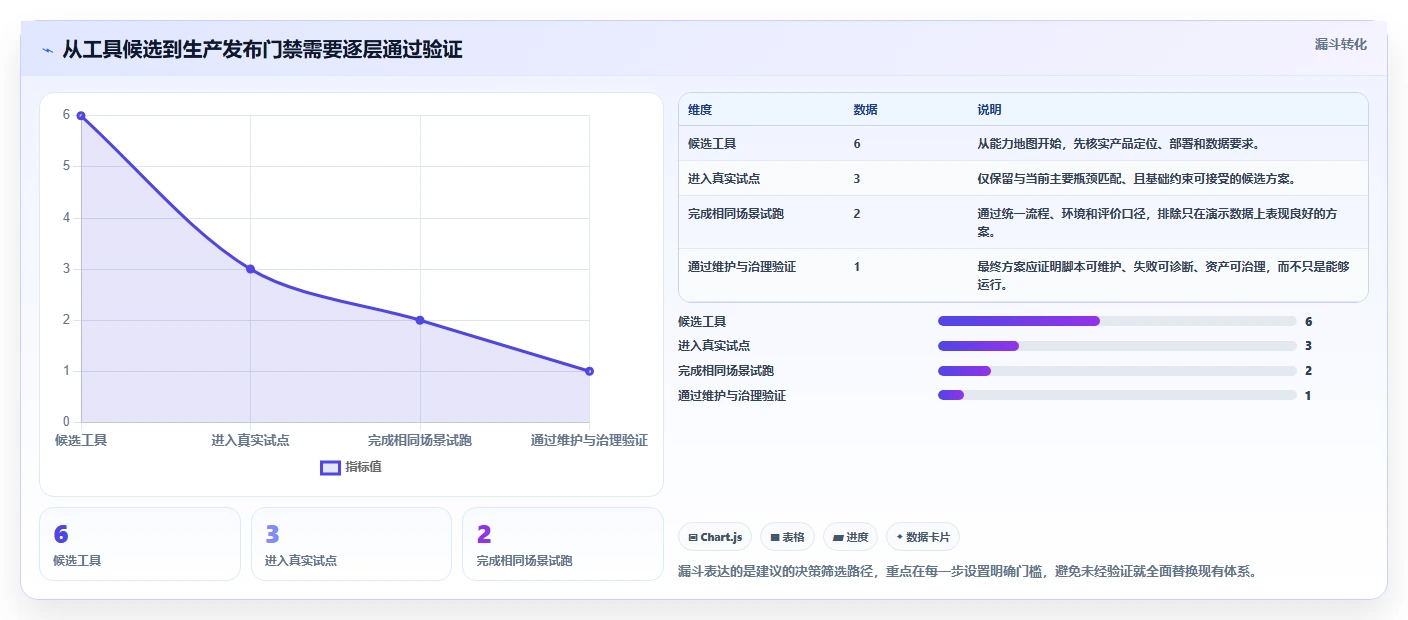Click the x-axis label 通过维护与治理验证

pos(589,440)
